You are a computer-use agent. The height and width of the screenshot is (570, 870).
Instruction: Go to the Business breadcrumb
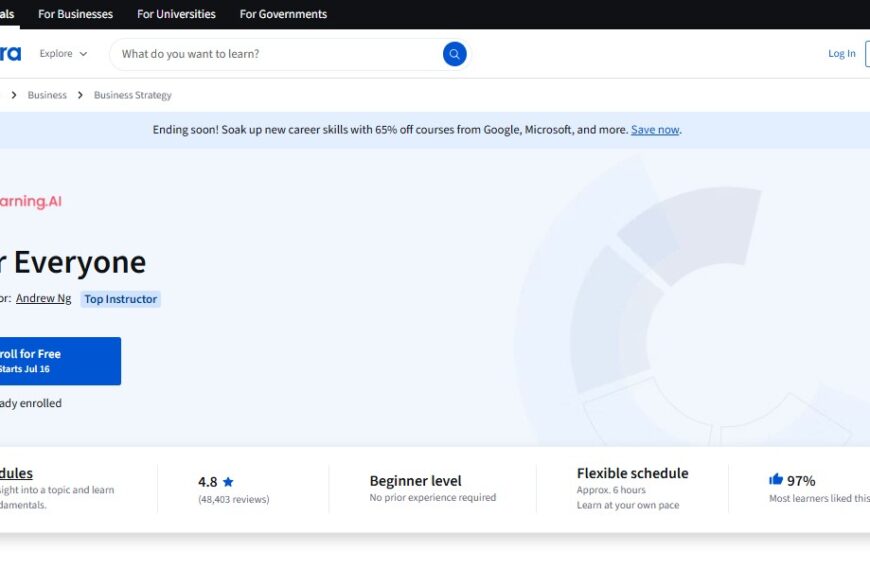pyautogui.click(x=47, y=96)
